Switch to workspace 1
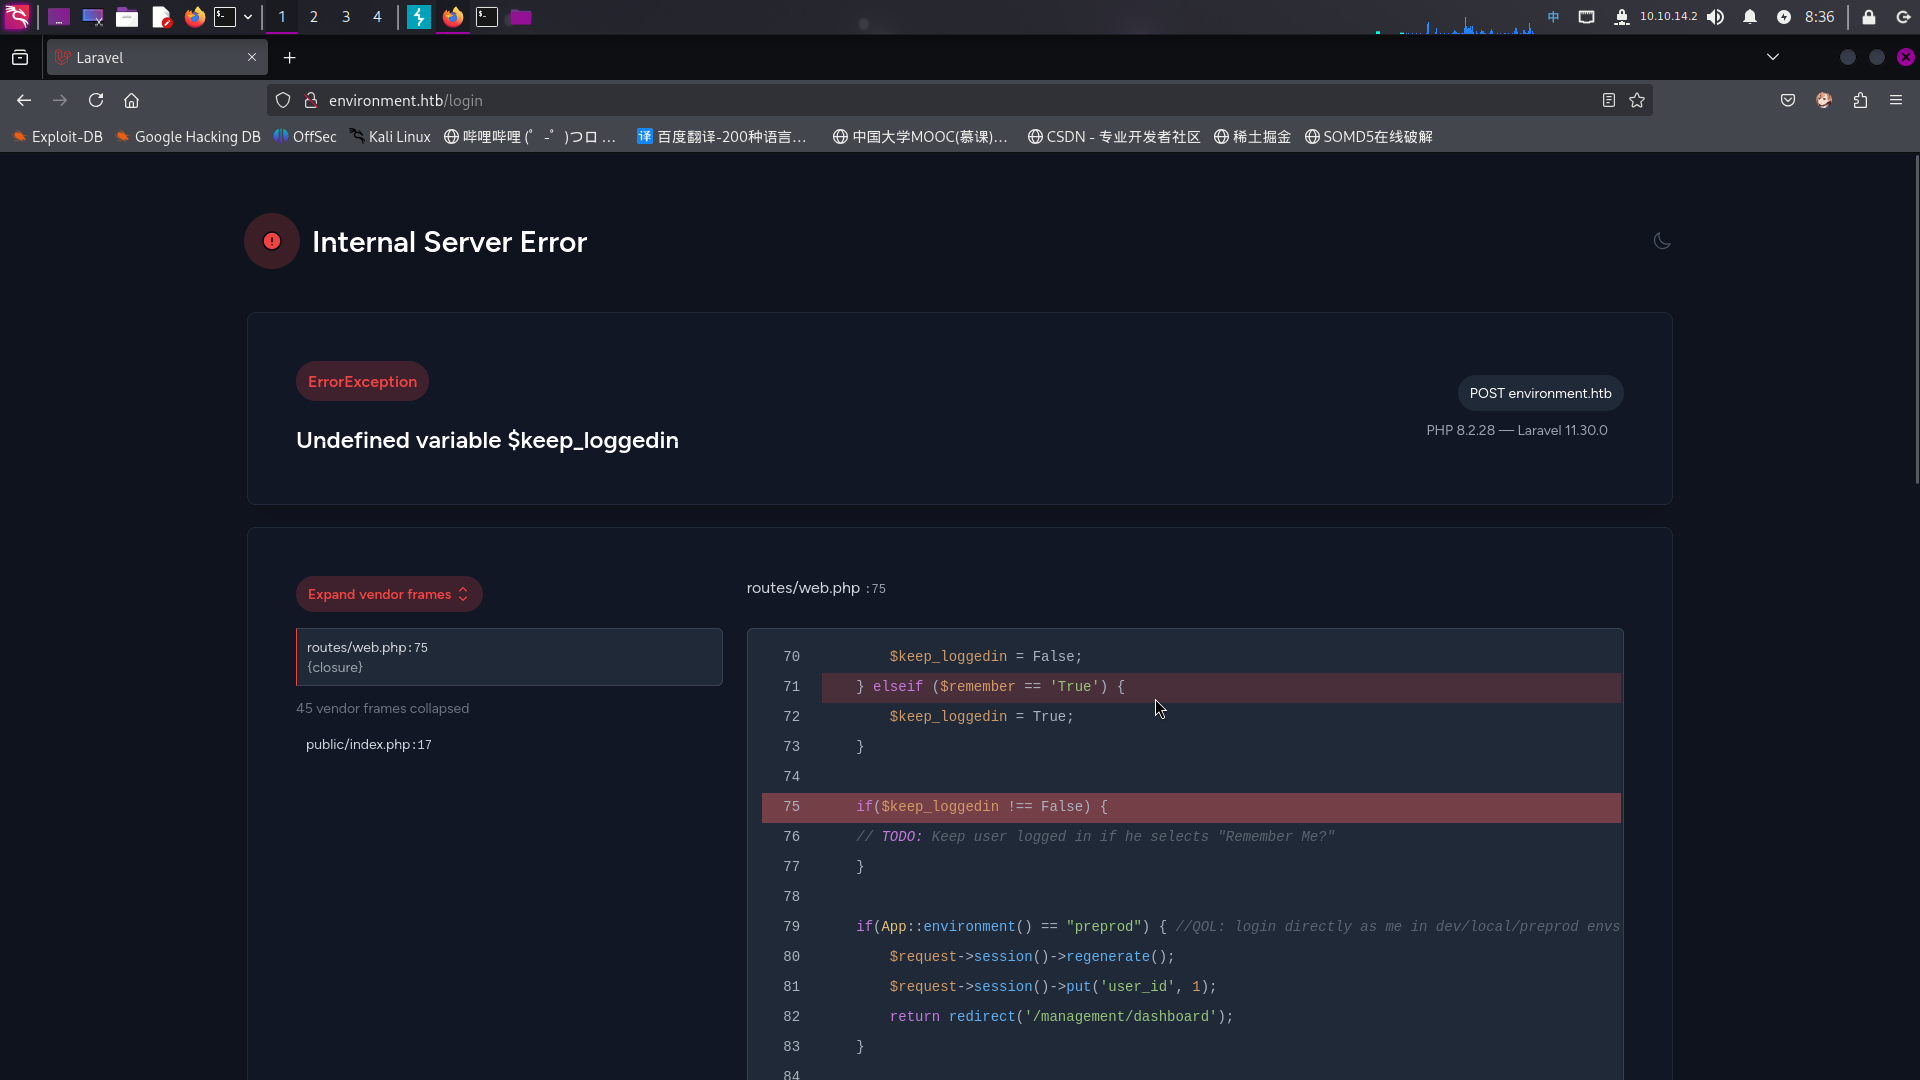The height and width of the screenshot is (1080, 1920). point(282,17)
